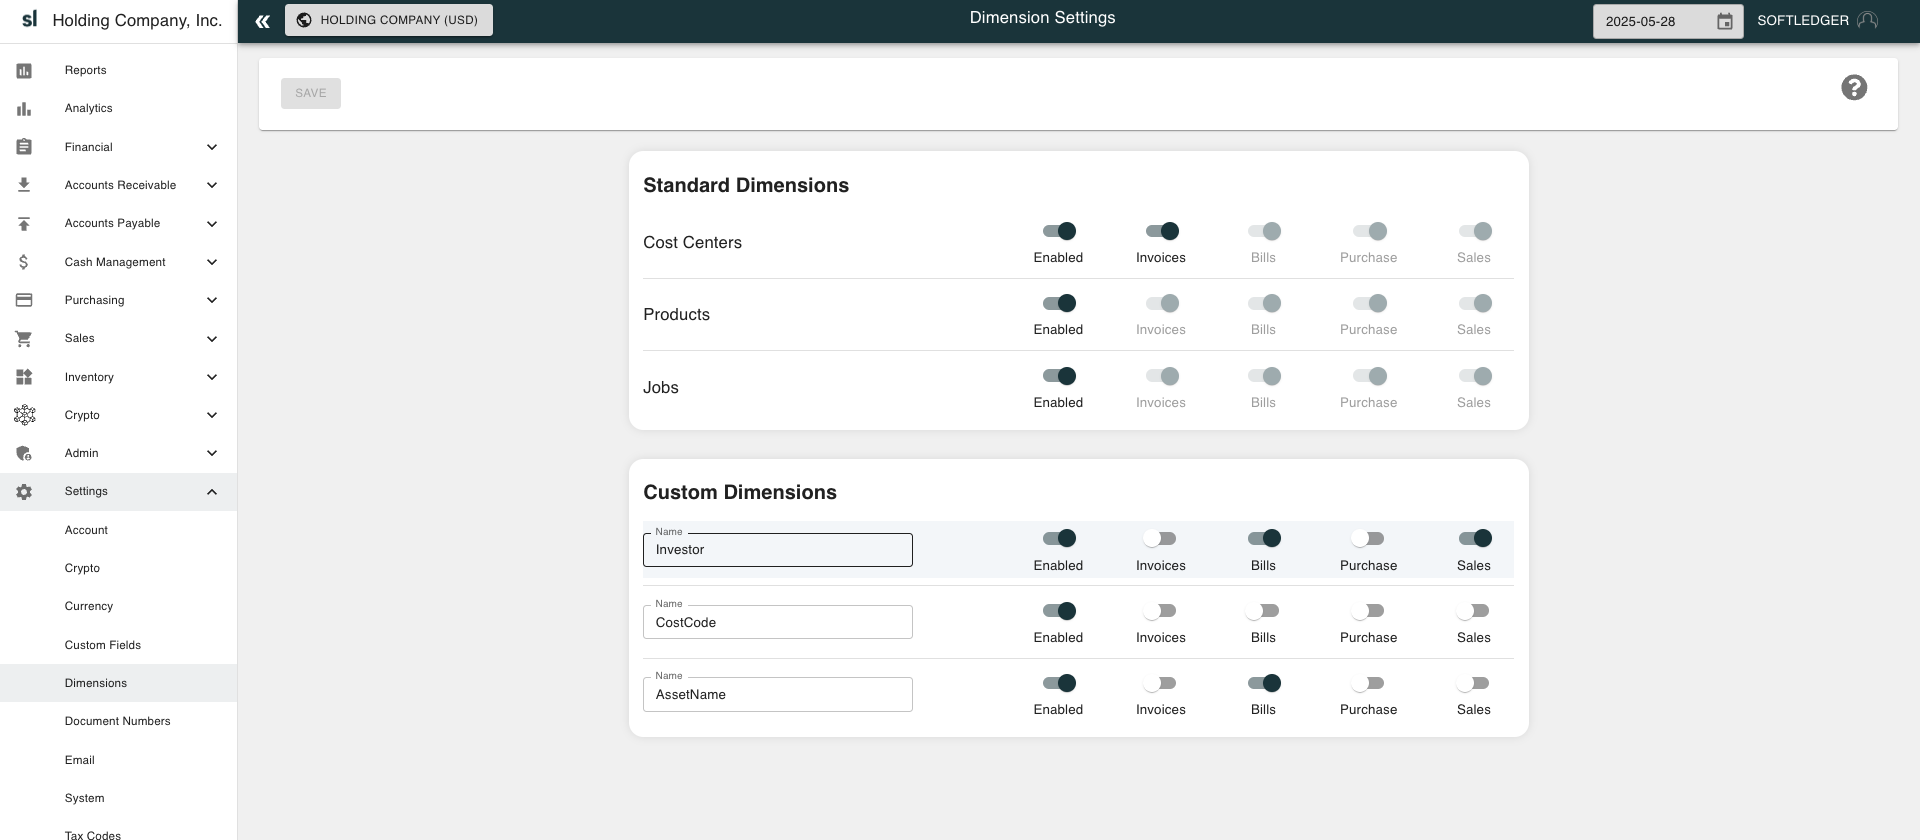
Task: Turn off Bills for AssetName dimension
Action: (x=1264, y=683)
